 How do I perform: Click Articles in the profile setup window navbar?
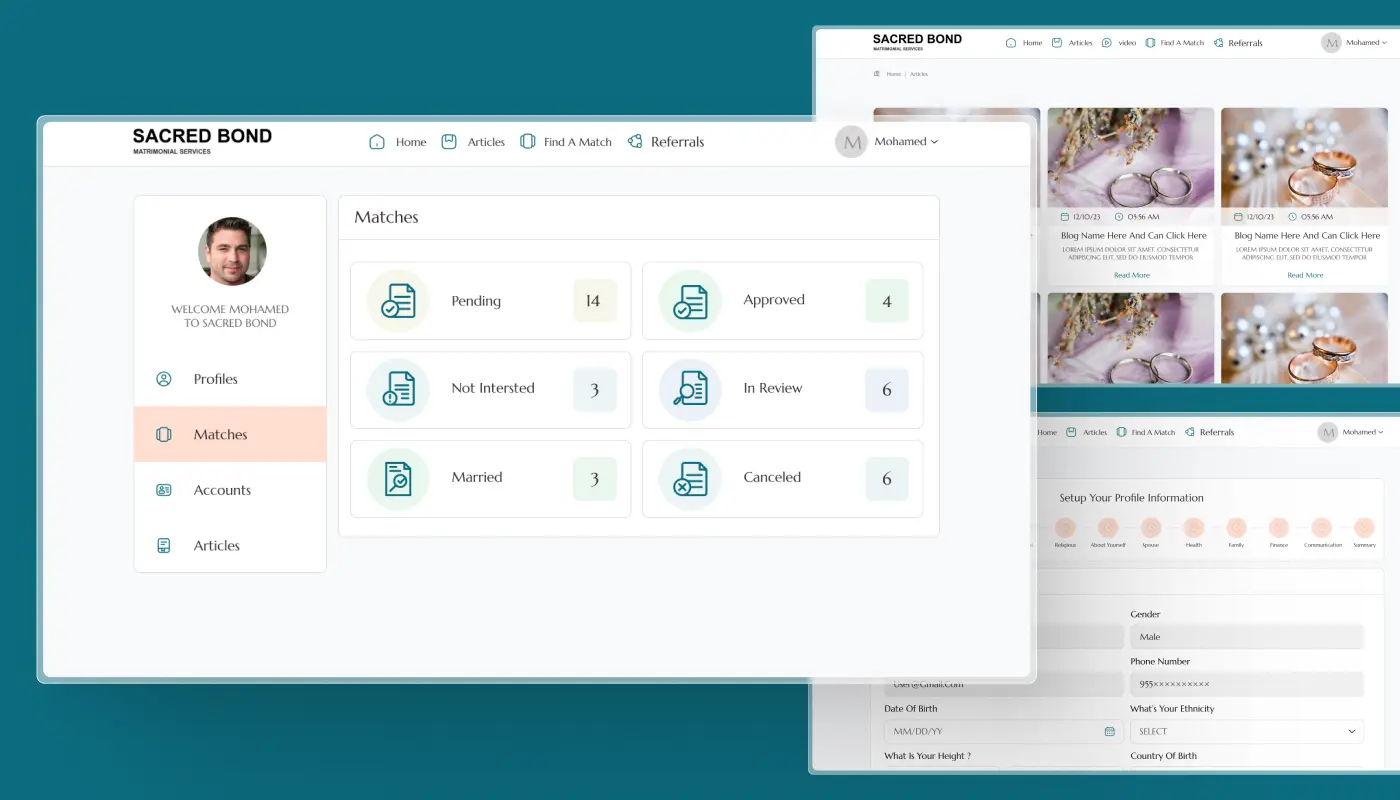[1086, 432]
